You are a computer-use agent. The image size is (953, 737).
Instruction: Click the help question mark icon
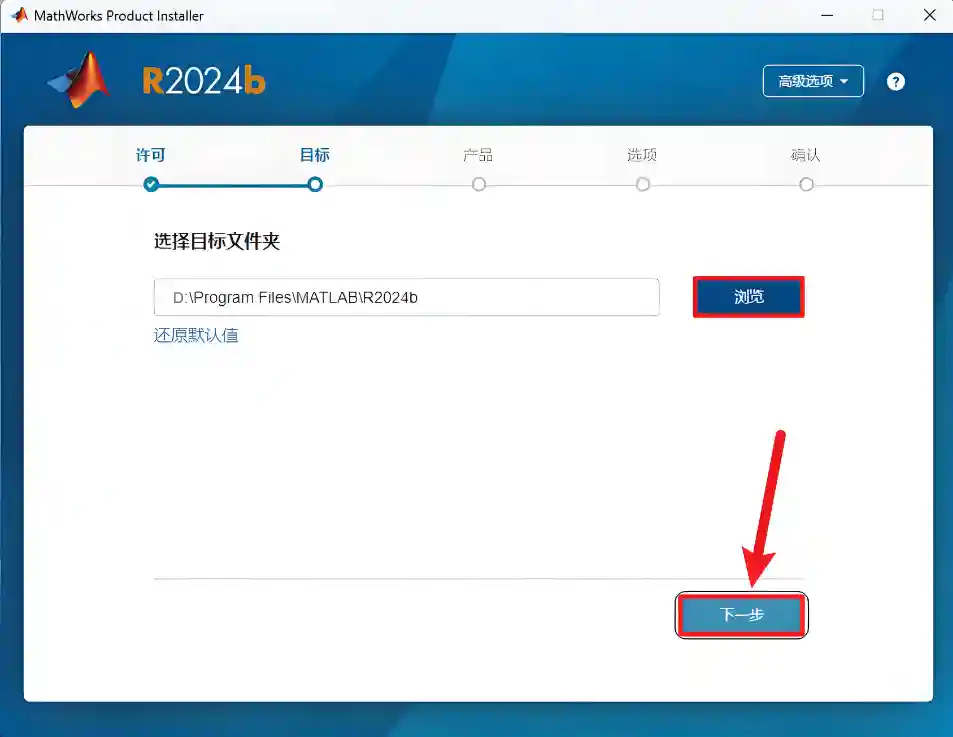(x=895, y=82)
